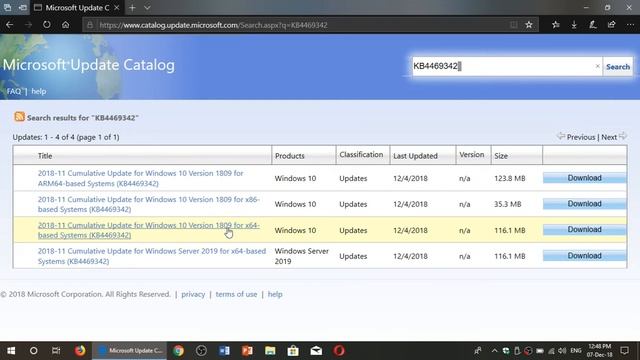Open the Add notes pen icon
640x360 pixels.
pyautogui.click(x=593, y=25)
